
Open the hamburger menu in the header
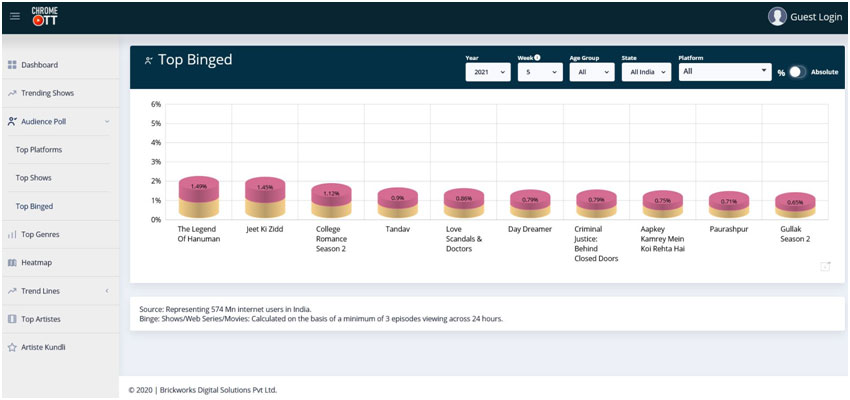point(14,16)
